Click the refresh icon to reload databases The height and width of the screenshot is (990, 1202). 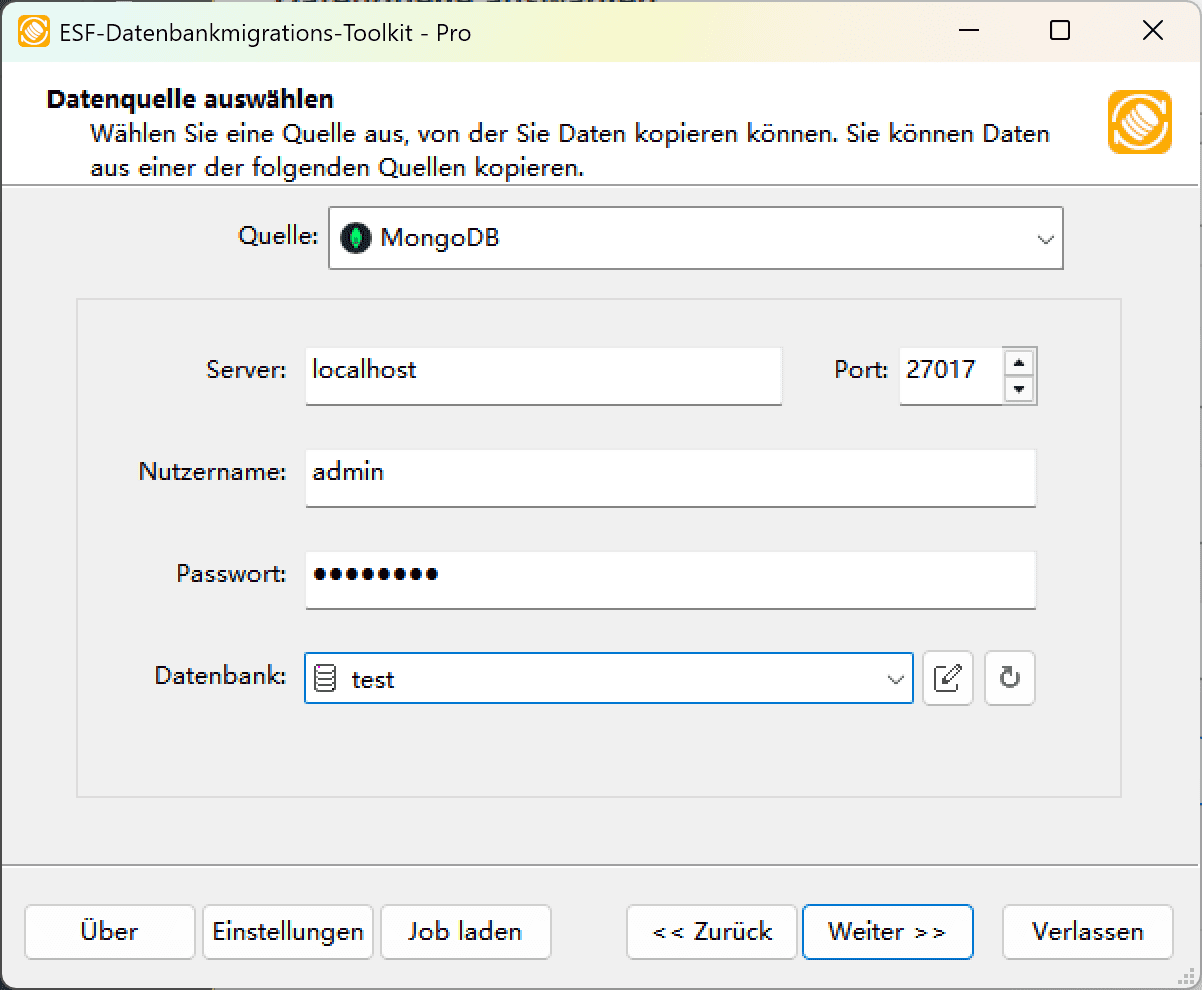tap(1009, 678)
